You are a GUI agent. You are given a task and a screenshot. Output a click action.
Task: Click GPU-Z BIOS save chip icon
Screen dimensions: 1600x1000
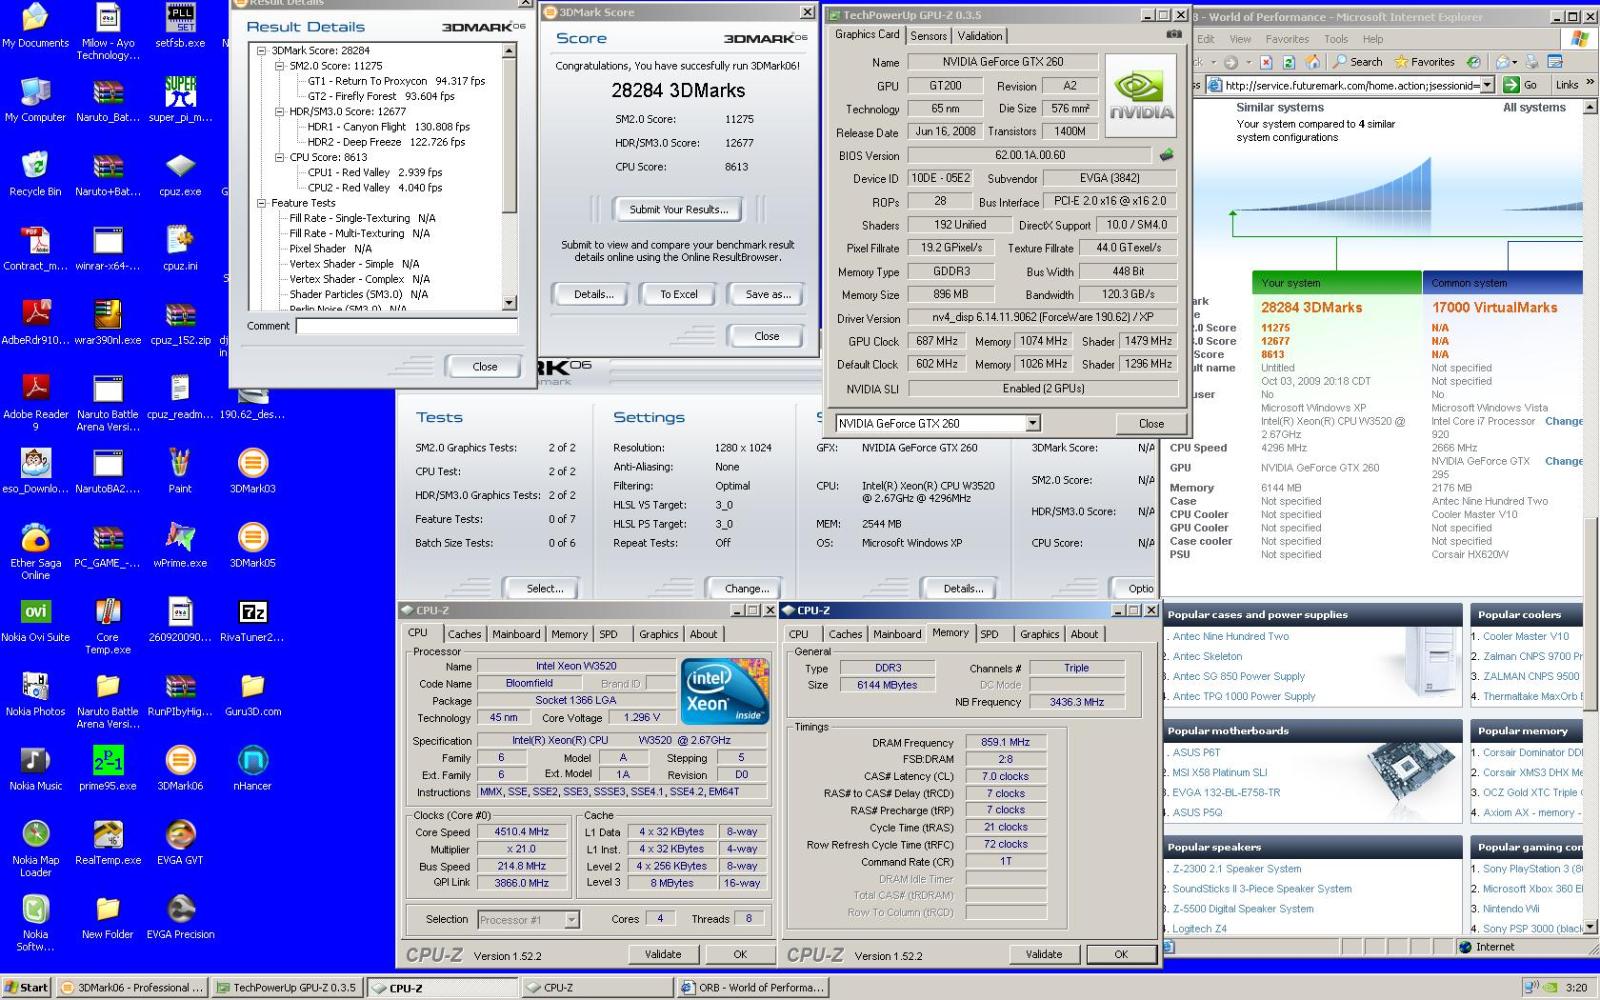pos(1166,155)
